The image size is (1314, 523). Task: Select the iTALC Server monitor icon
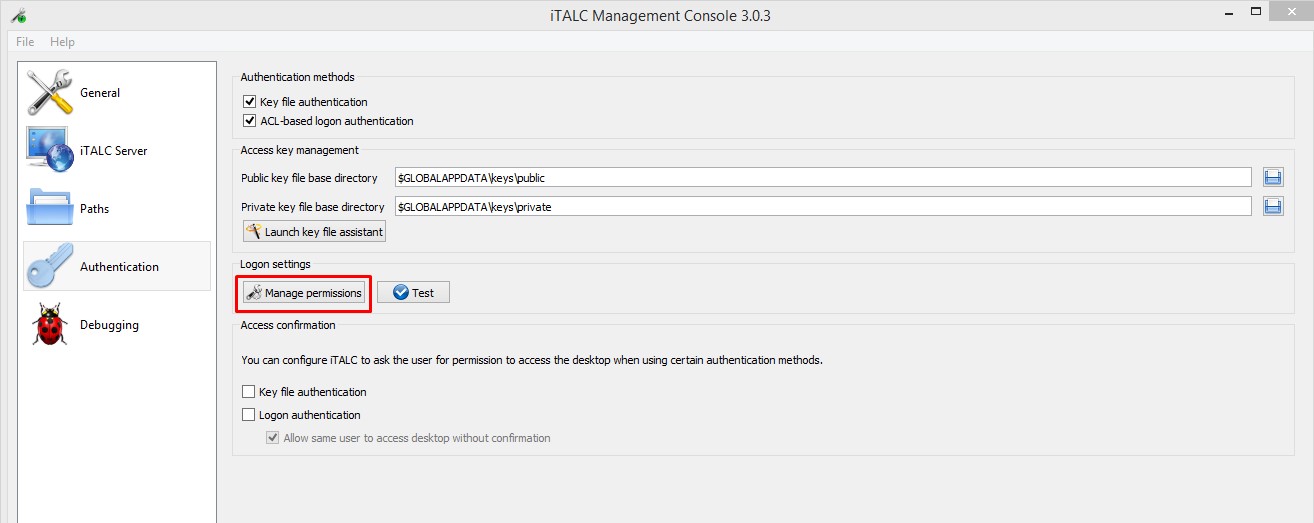click(50, 150)
